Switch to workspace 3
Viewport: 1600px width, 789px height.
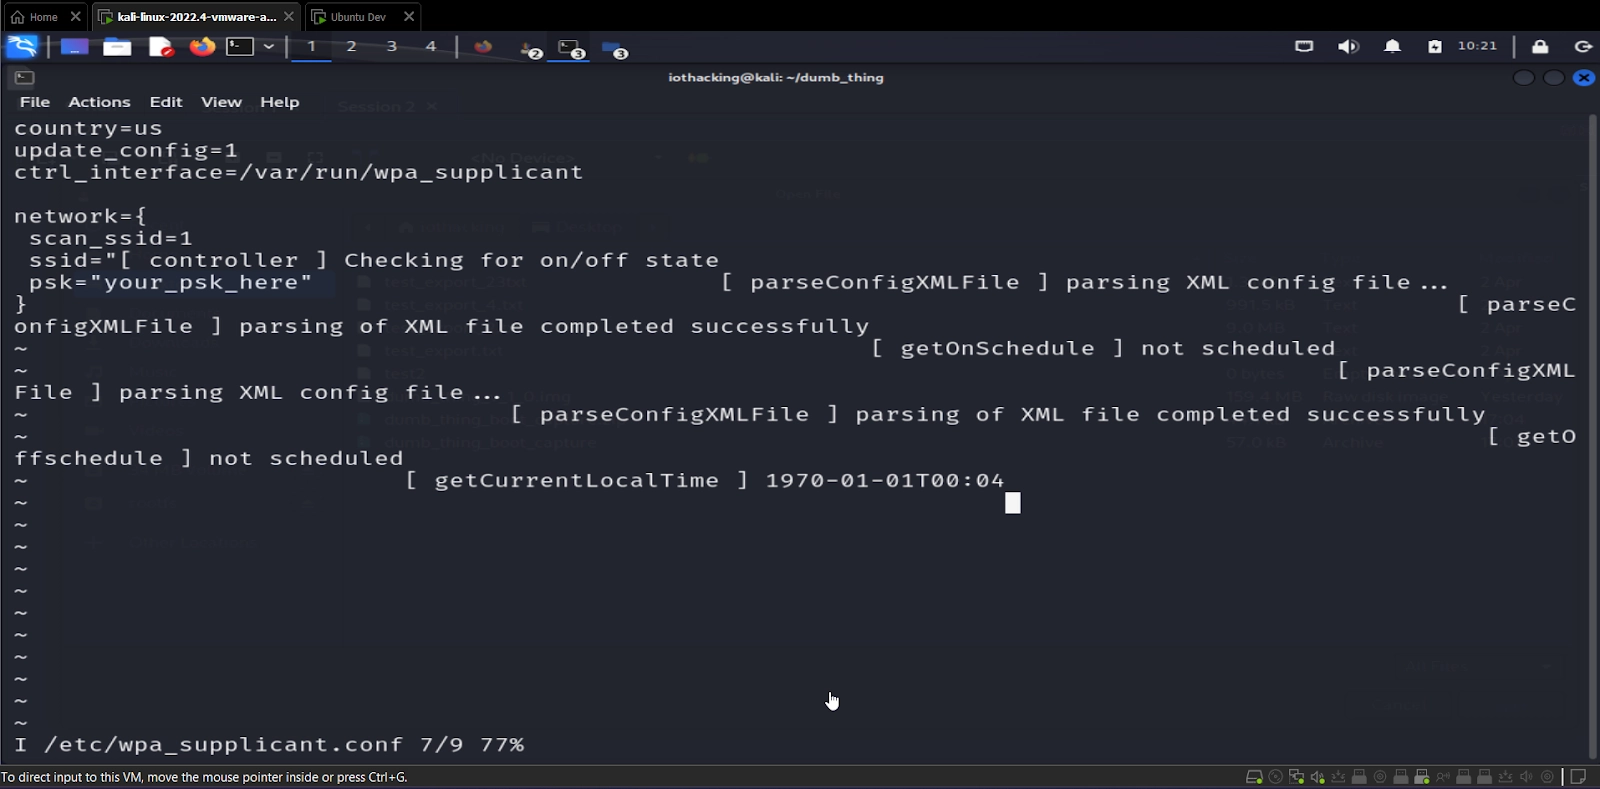point(391,46)
